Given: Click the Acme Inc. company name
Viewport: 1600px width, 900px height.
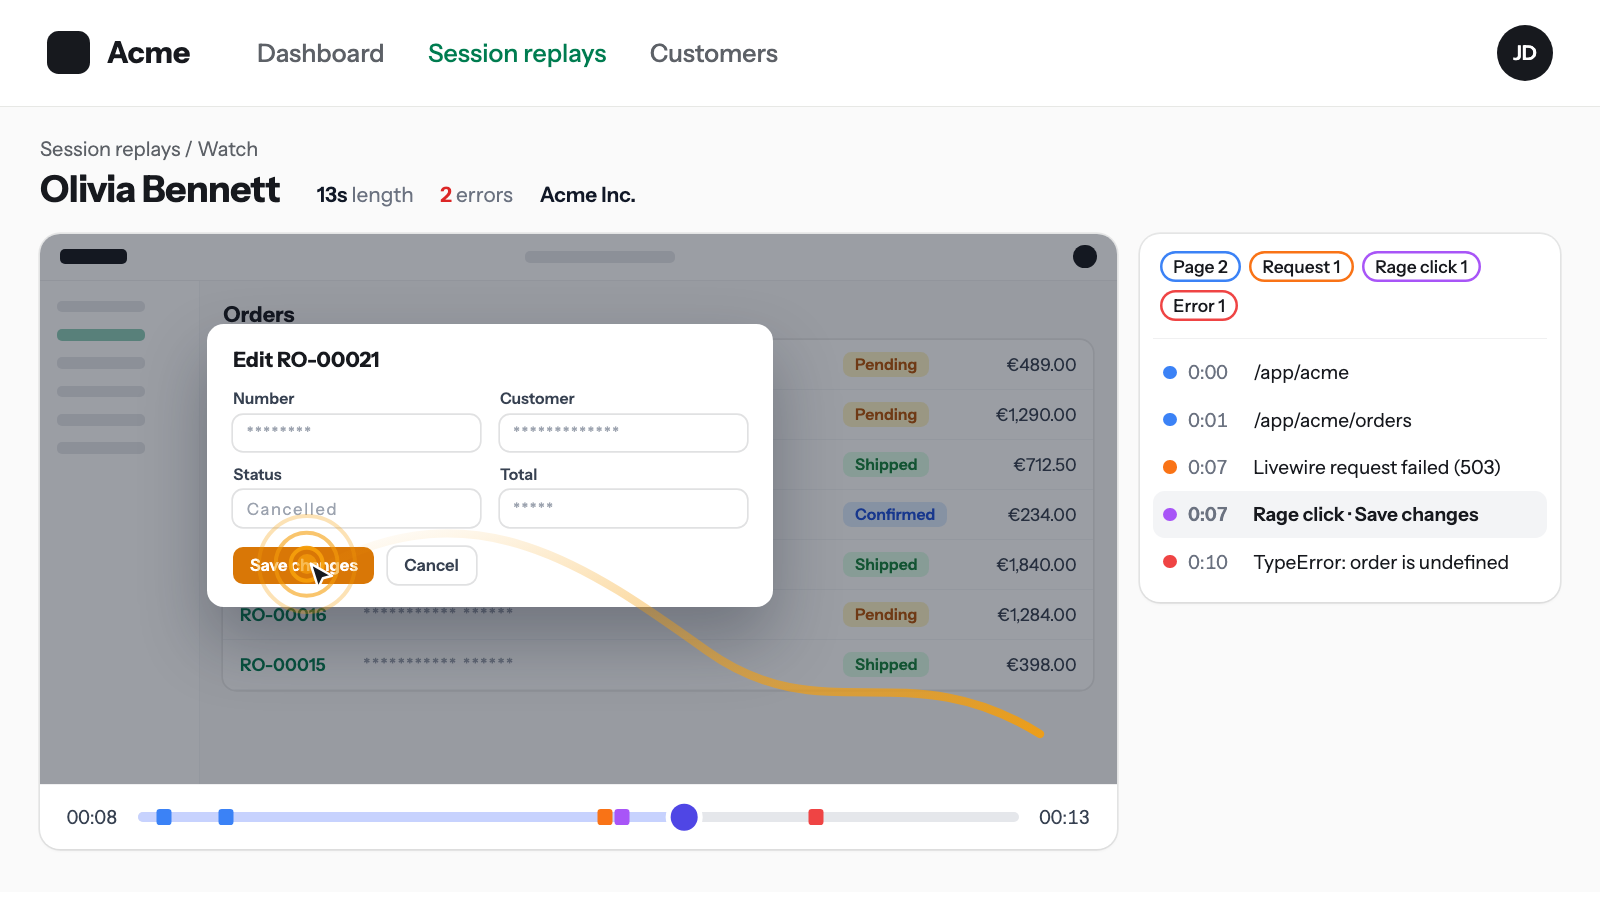Looking at the screenshot, I should pos(588,195).
